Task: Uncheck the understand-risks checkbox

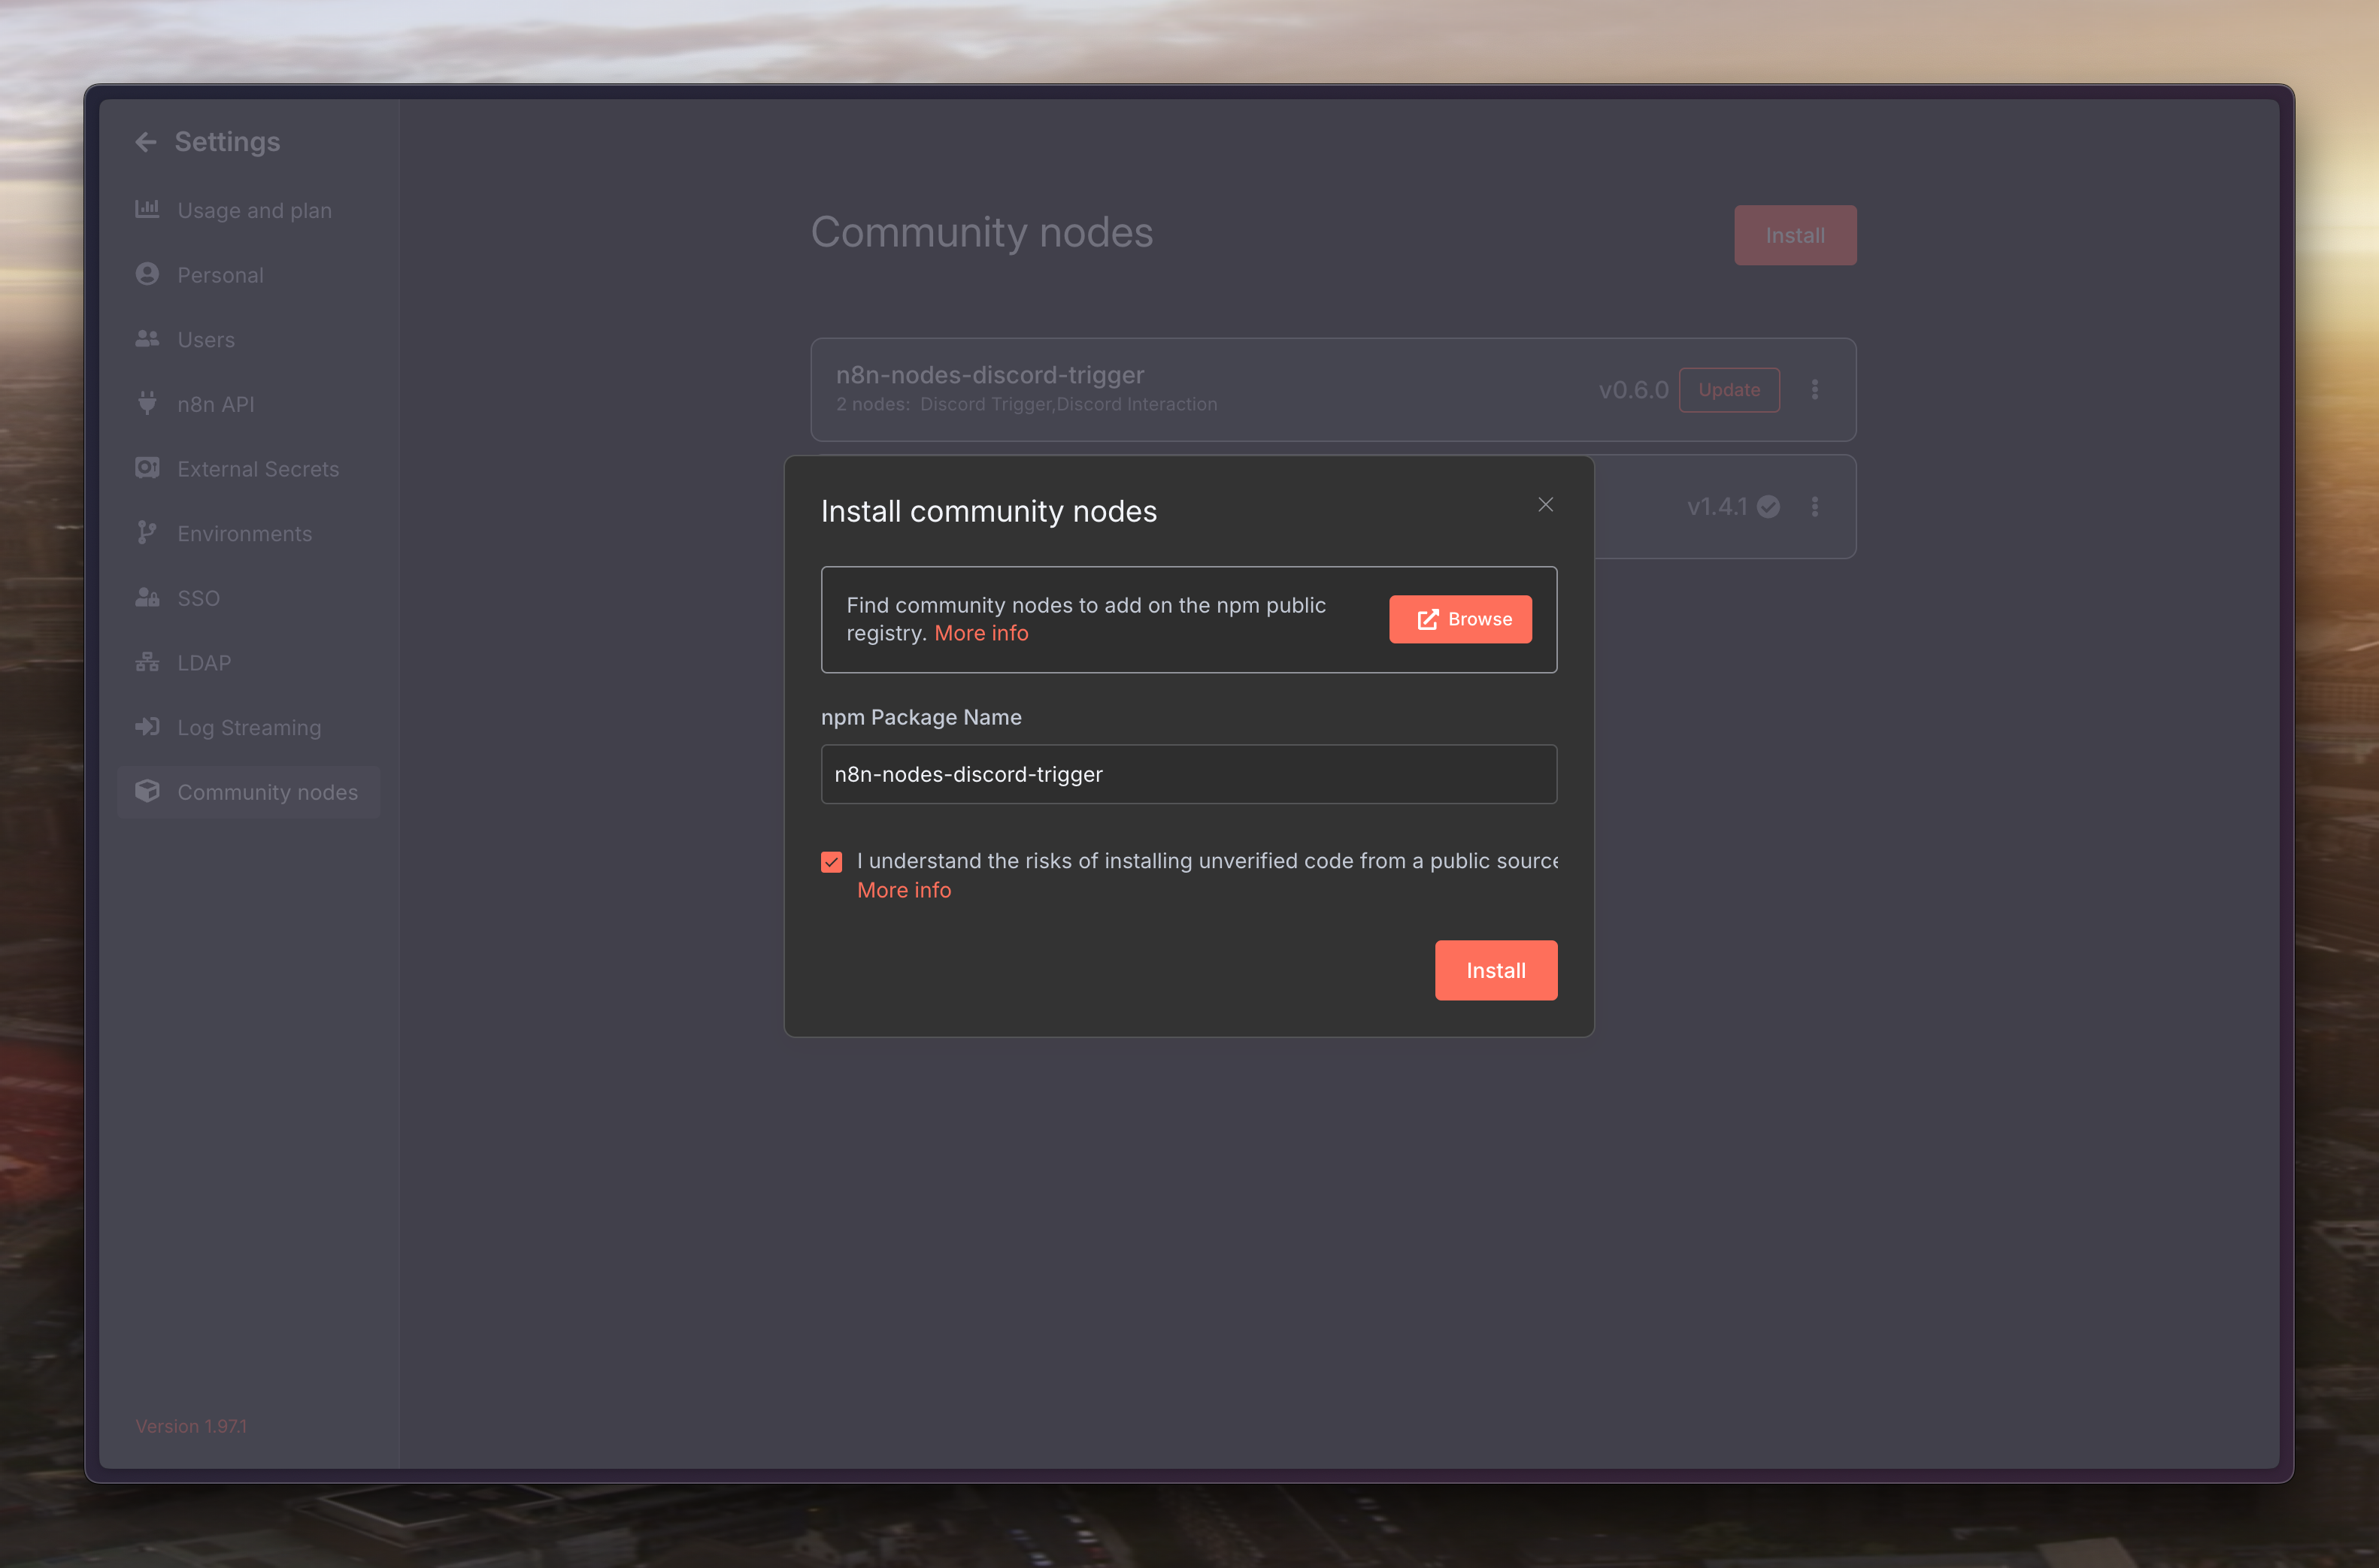Action: click(831, 862)
